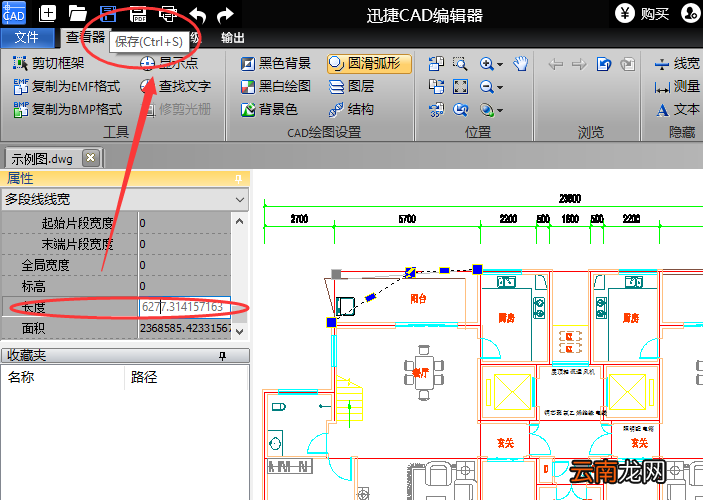This screenshot has width=703, height=500.
Task: Open the 结构 structure panel
Action: 351,109
